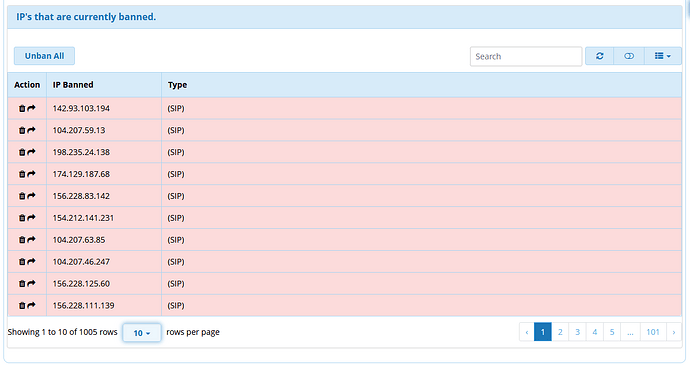Select IP text 142.93.103.194
Screen dimensions: 690x365
click(81, 108)
